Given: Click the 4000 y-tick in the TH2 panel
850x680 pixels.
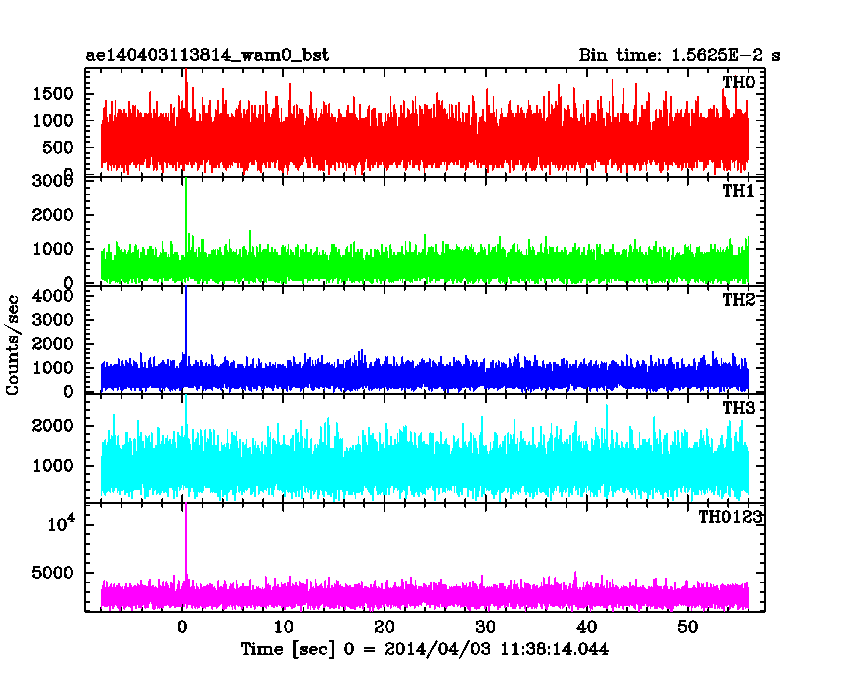Looking at the screenshot, I should (x=53, y=296).
